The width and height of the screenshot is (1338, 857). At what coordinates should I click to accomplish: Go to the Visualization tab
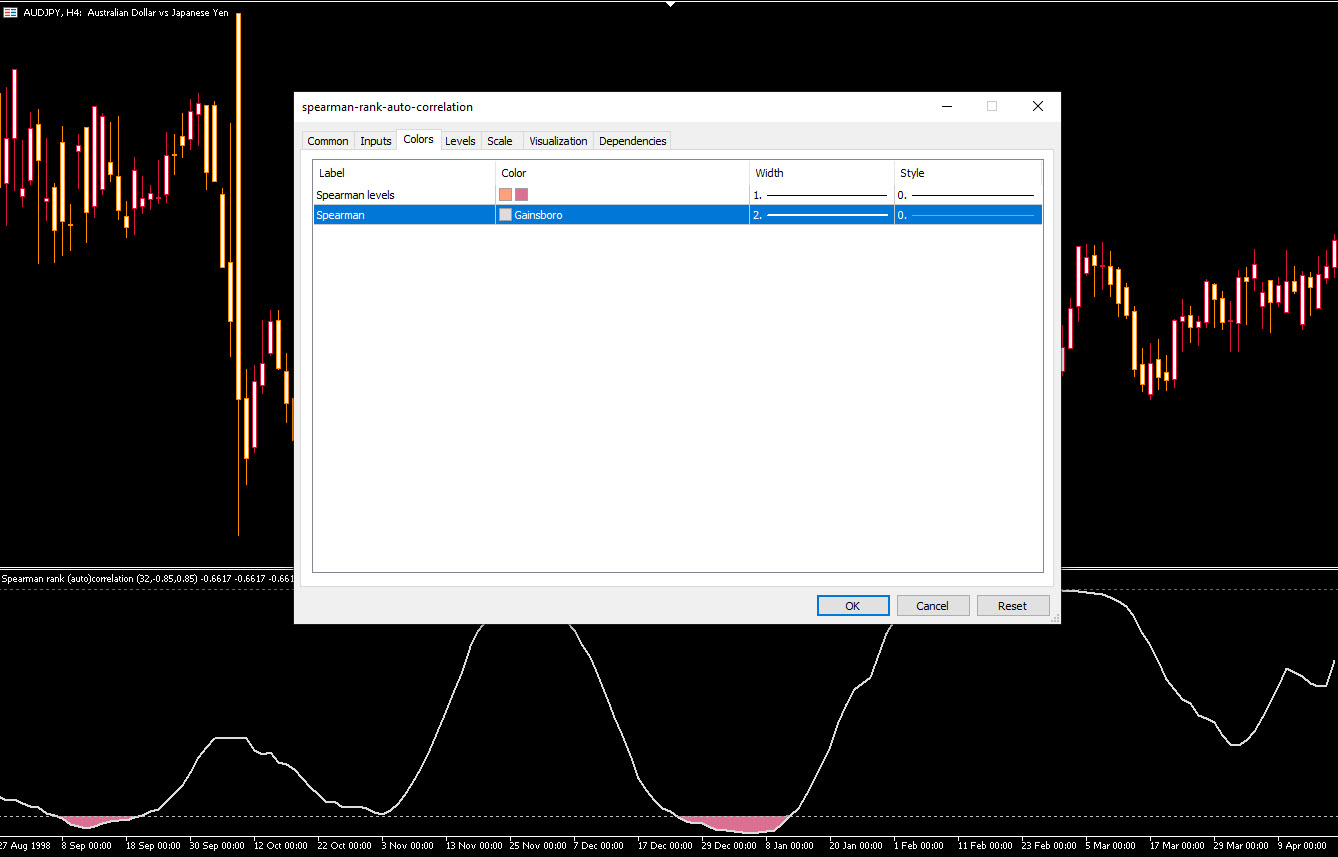[558, 141]
